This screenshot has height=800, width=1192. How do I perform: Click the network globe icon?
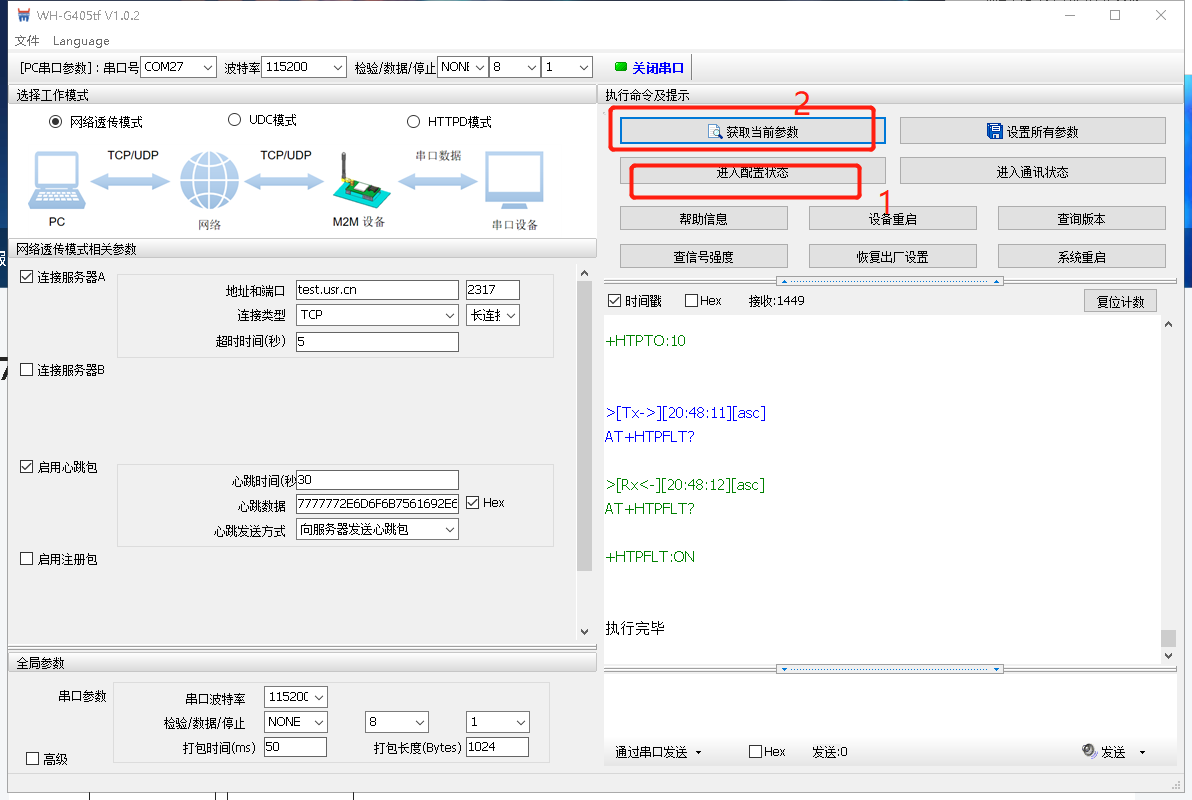[210, 181]
